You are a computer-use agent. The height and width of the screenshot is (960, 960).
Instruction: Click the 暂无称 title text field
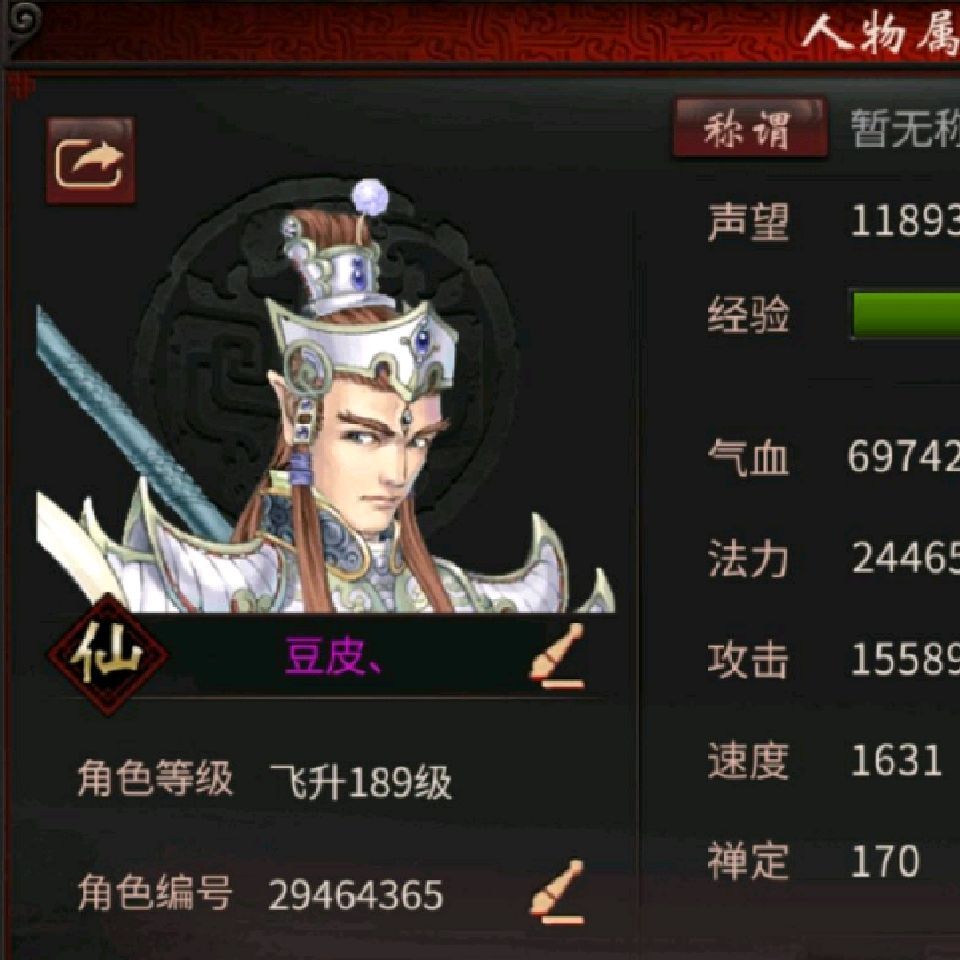tap(905, 129)
